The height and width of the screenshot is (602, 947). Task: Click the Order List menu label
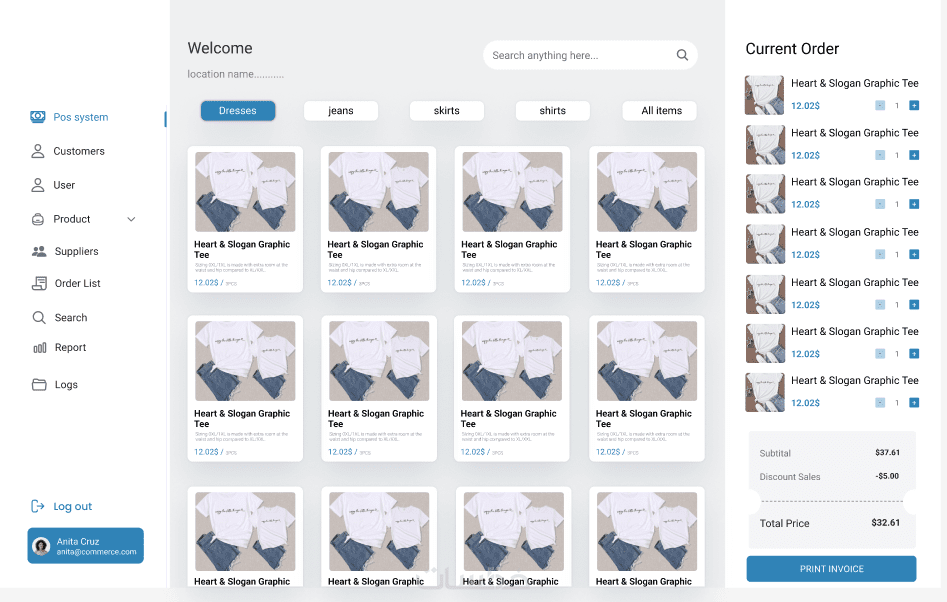(78, 283)
